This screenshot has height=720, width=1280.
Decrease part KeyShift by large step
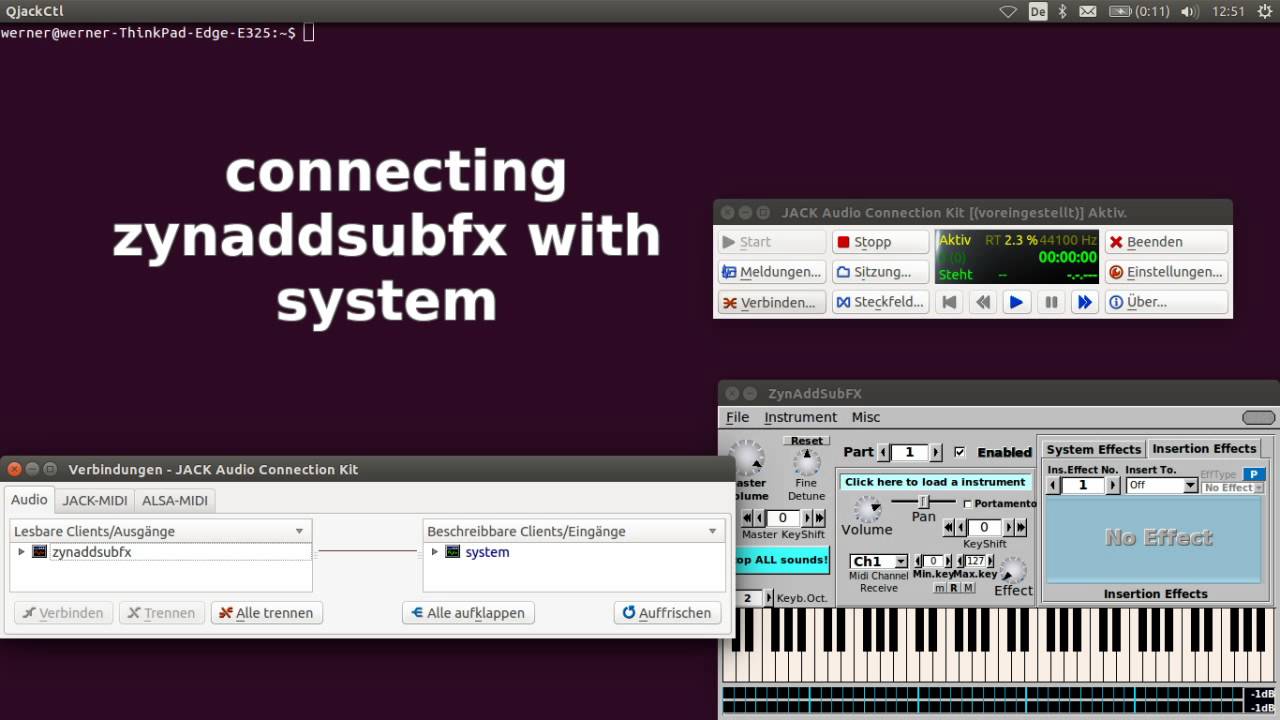[x=949, y=527]
